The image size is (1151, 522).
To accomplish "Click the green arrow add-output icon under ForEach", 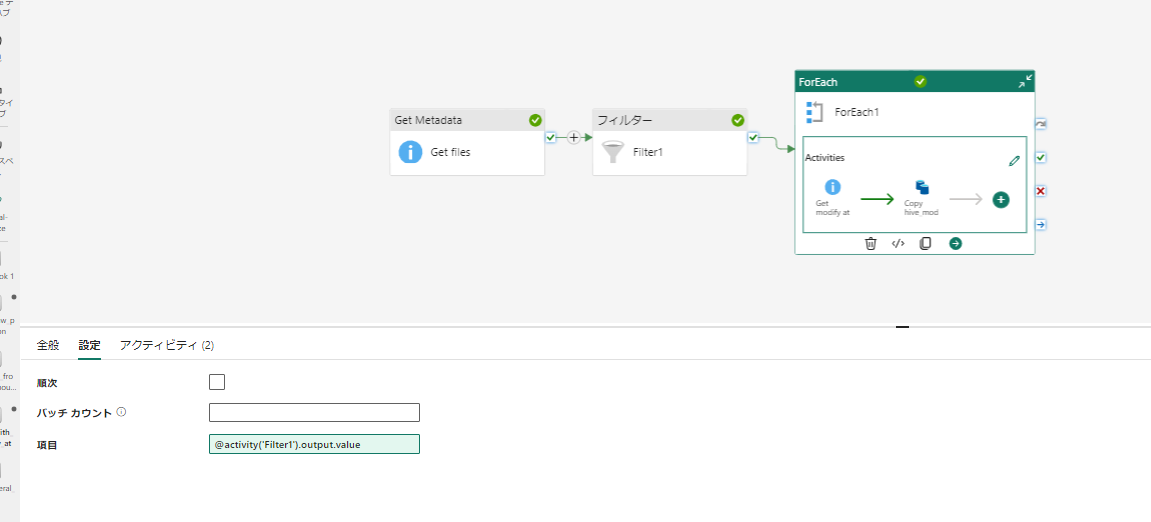I will [x=955, y=244].
